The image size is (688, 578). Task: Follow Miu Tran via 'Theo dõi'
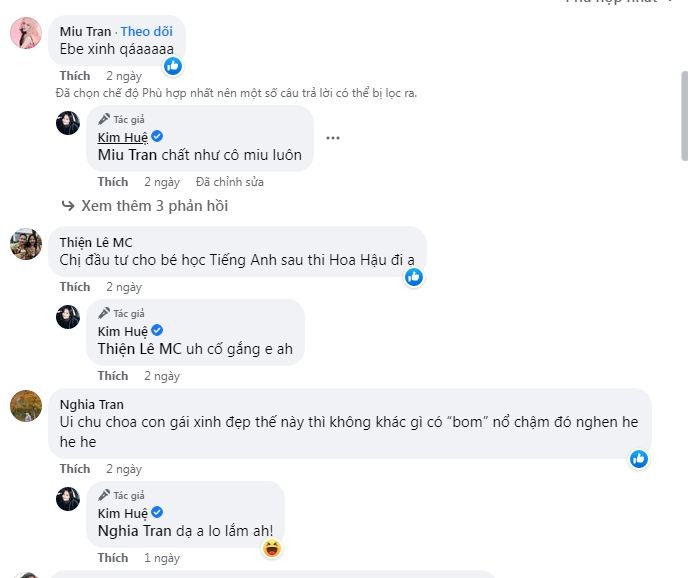coord(147,31)
